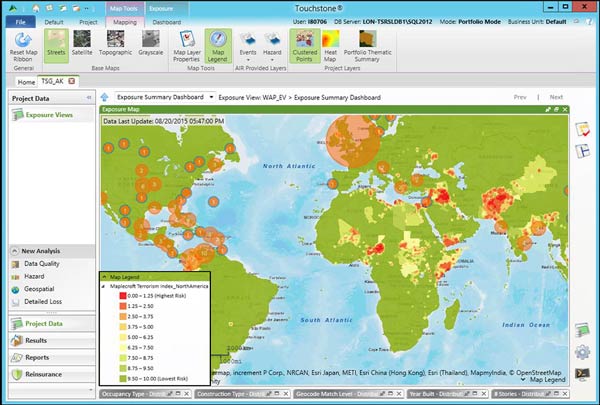This screenshot has width=600, height=405.
Task: Maximize the Construction Type panel
Action: [277, 394]
